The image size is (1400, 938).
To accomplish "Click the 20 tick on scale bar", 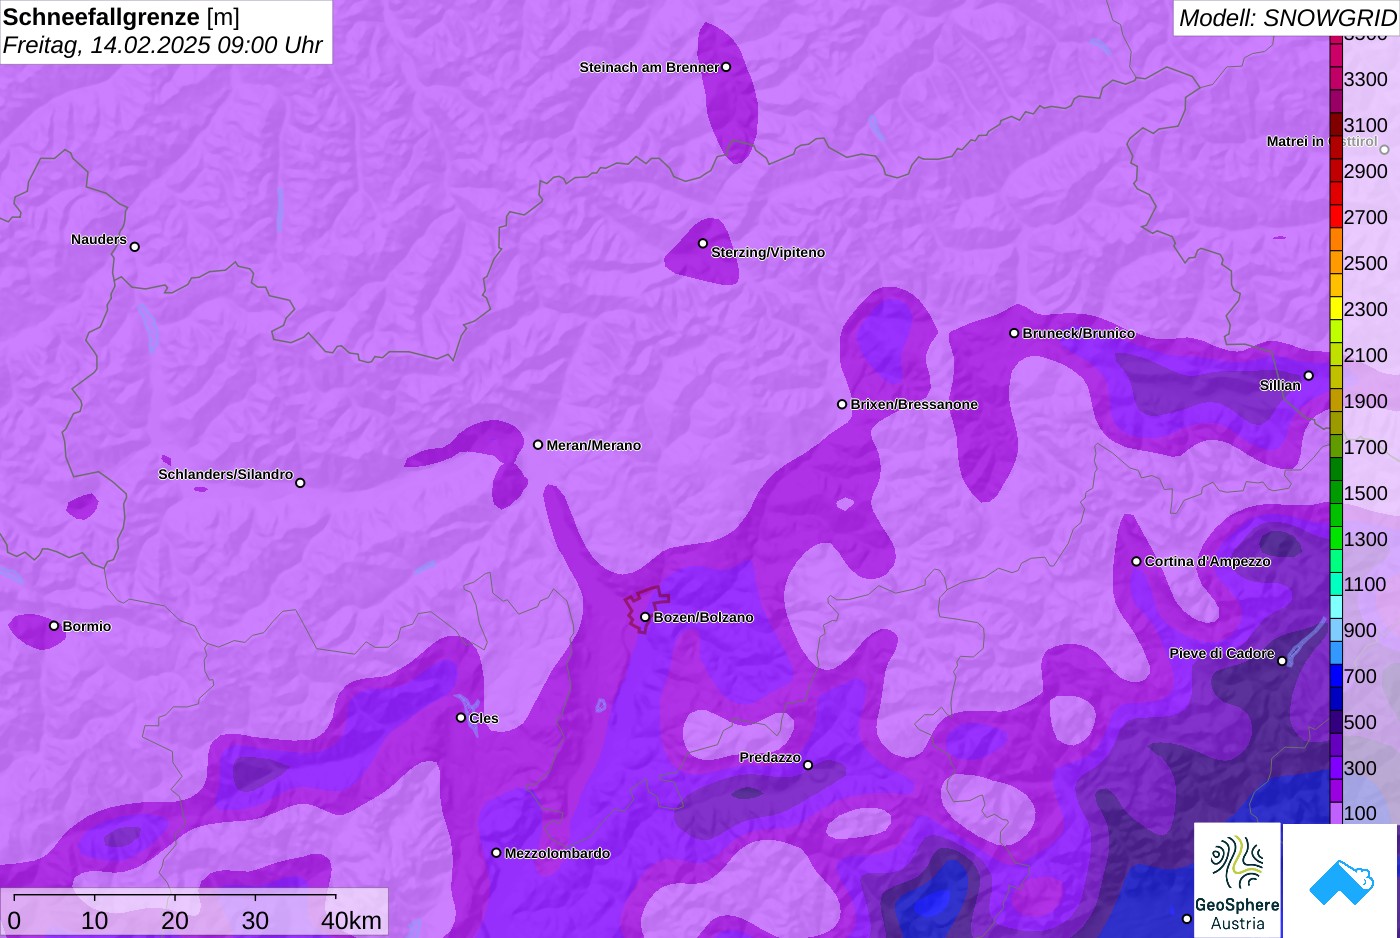I will click(x=175, y=921).
